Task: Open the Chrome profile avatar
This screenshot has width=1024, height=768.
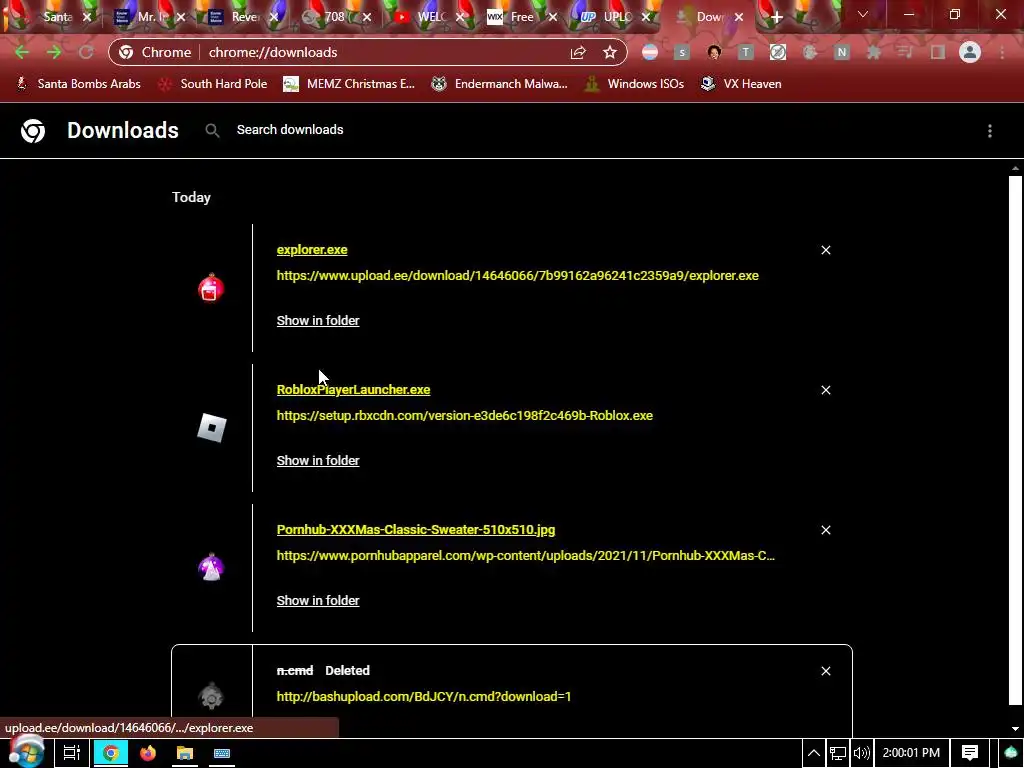Action: [x=970, y=52]
